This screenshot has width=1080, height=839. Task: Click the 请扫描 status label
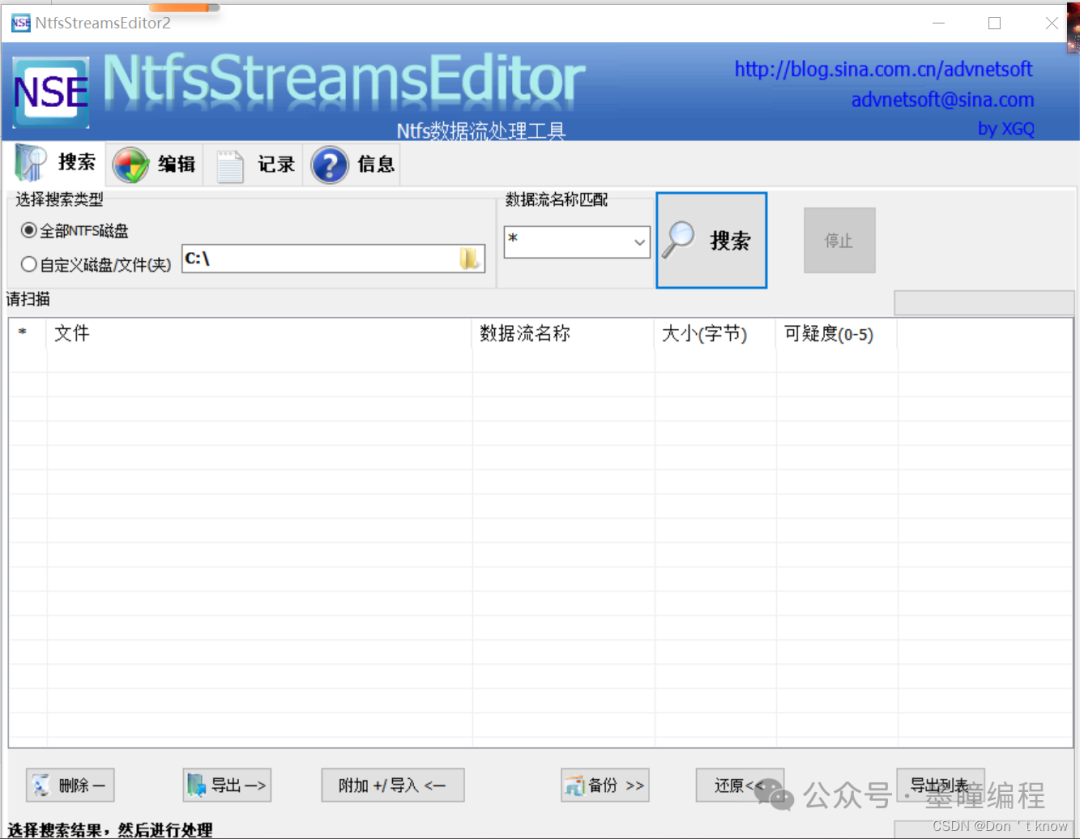tap(28, 299)
